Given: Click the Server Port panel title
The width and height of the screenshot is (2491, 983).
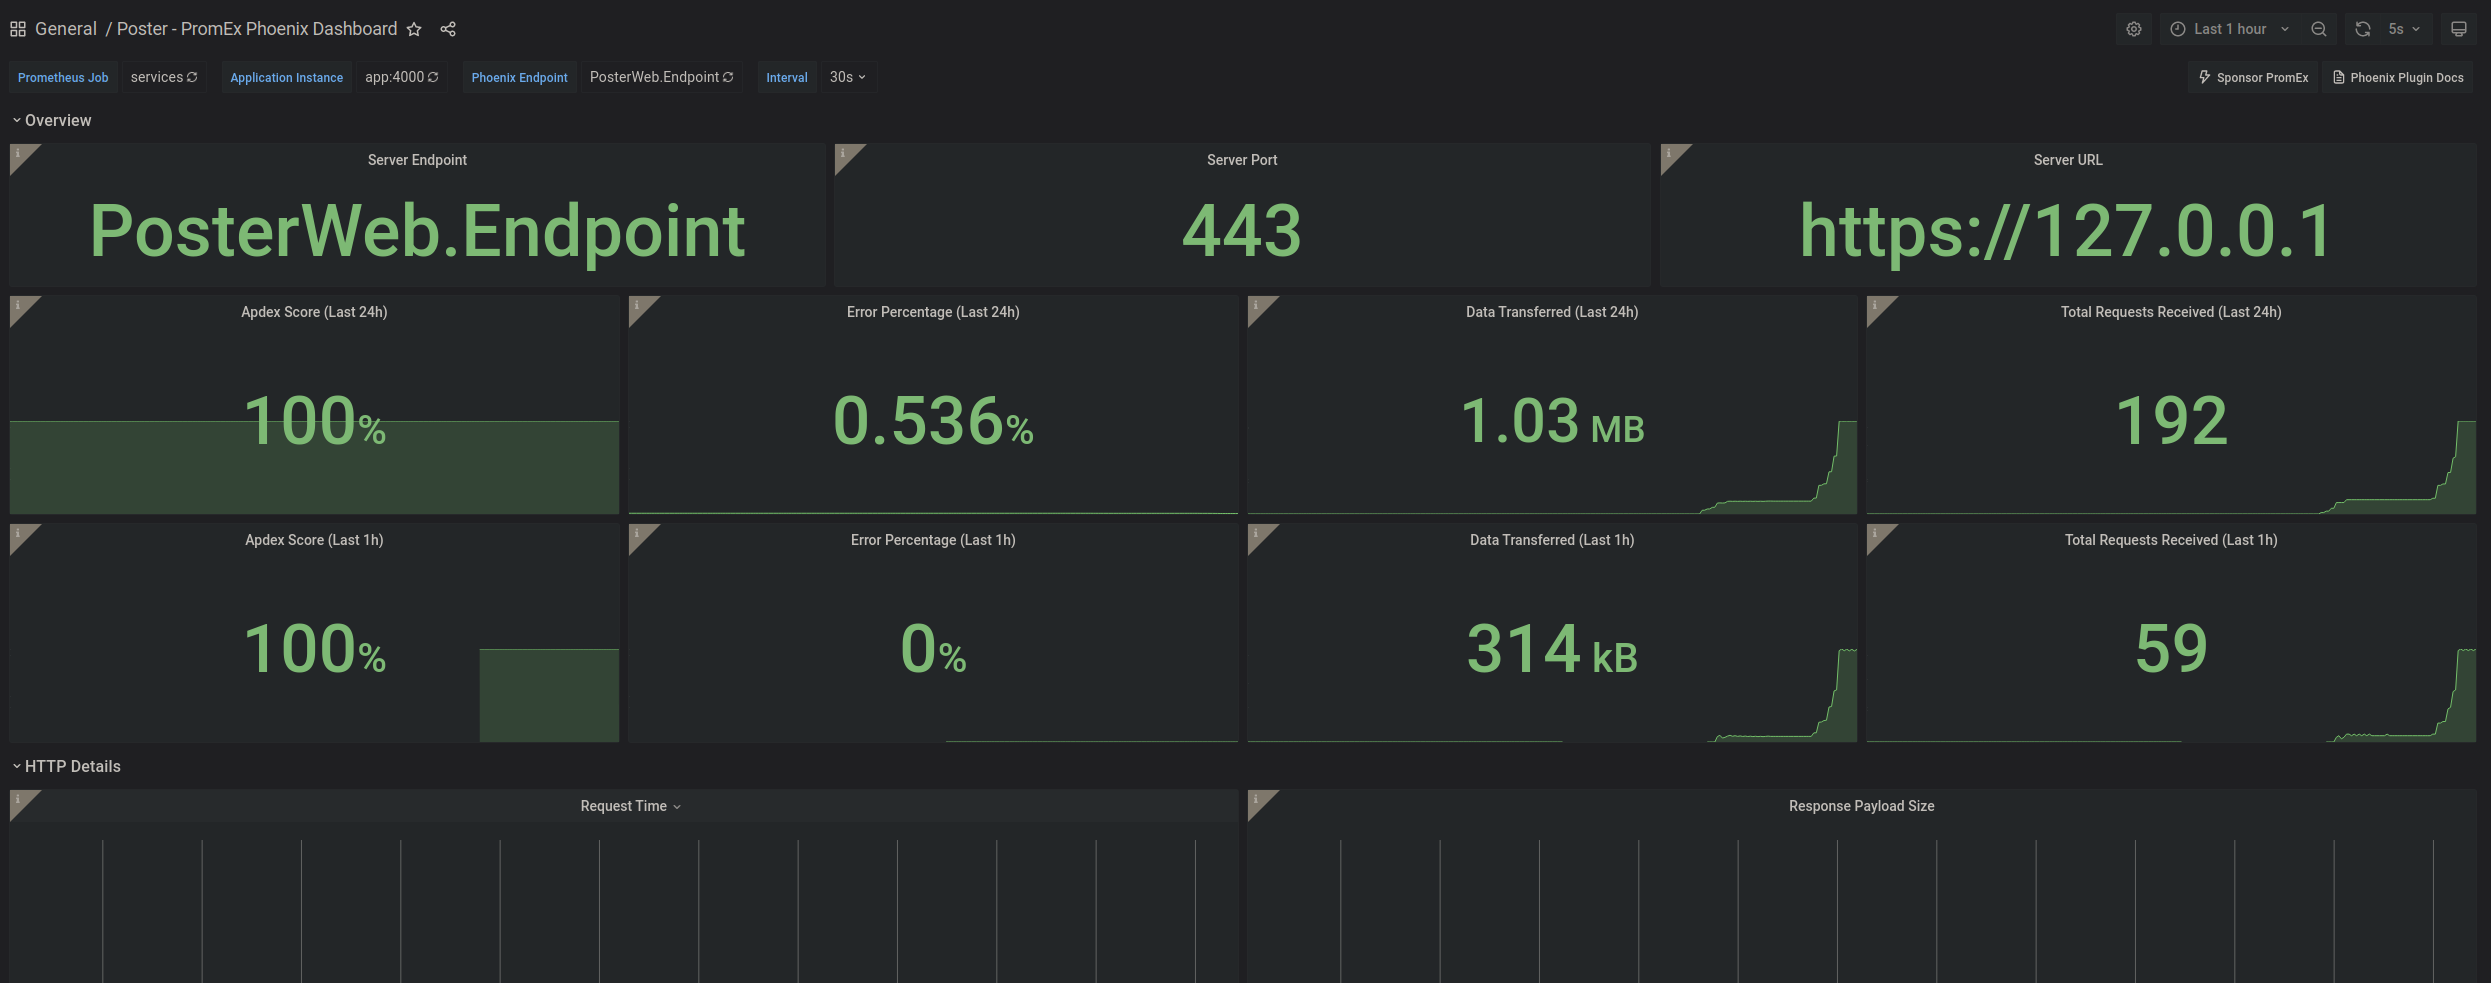Looking at the screenshot, I should coord(1242,160).
